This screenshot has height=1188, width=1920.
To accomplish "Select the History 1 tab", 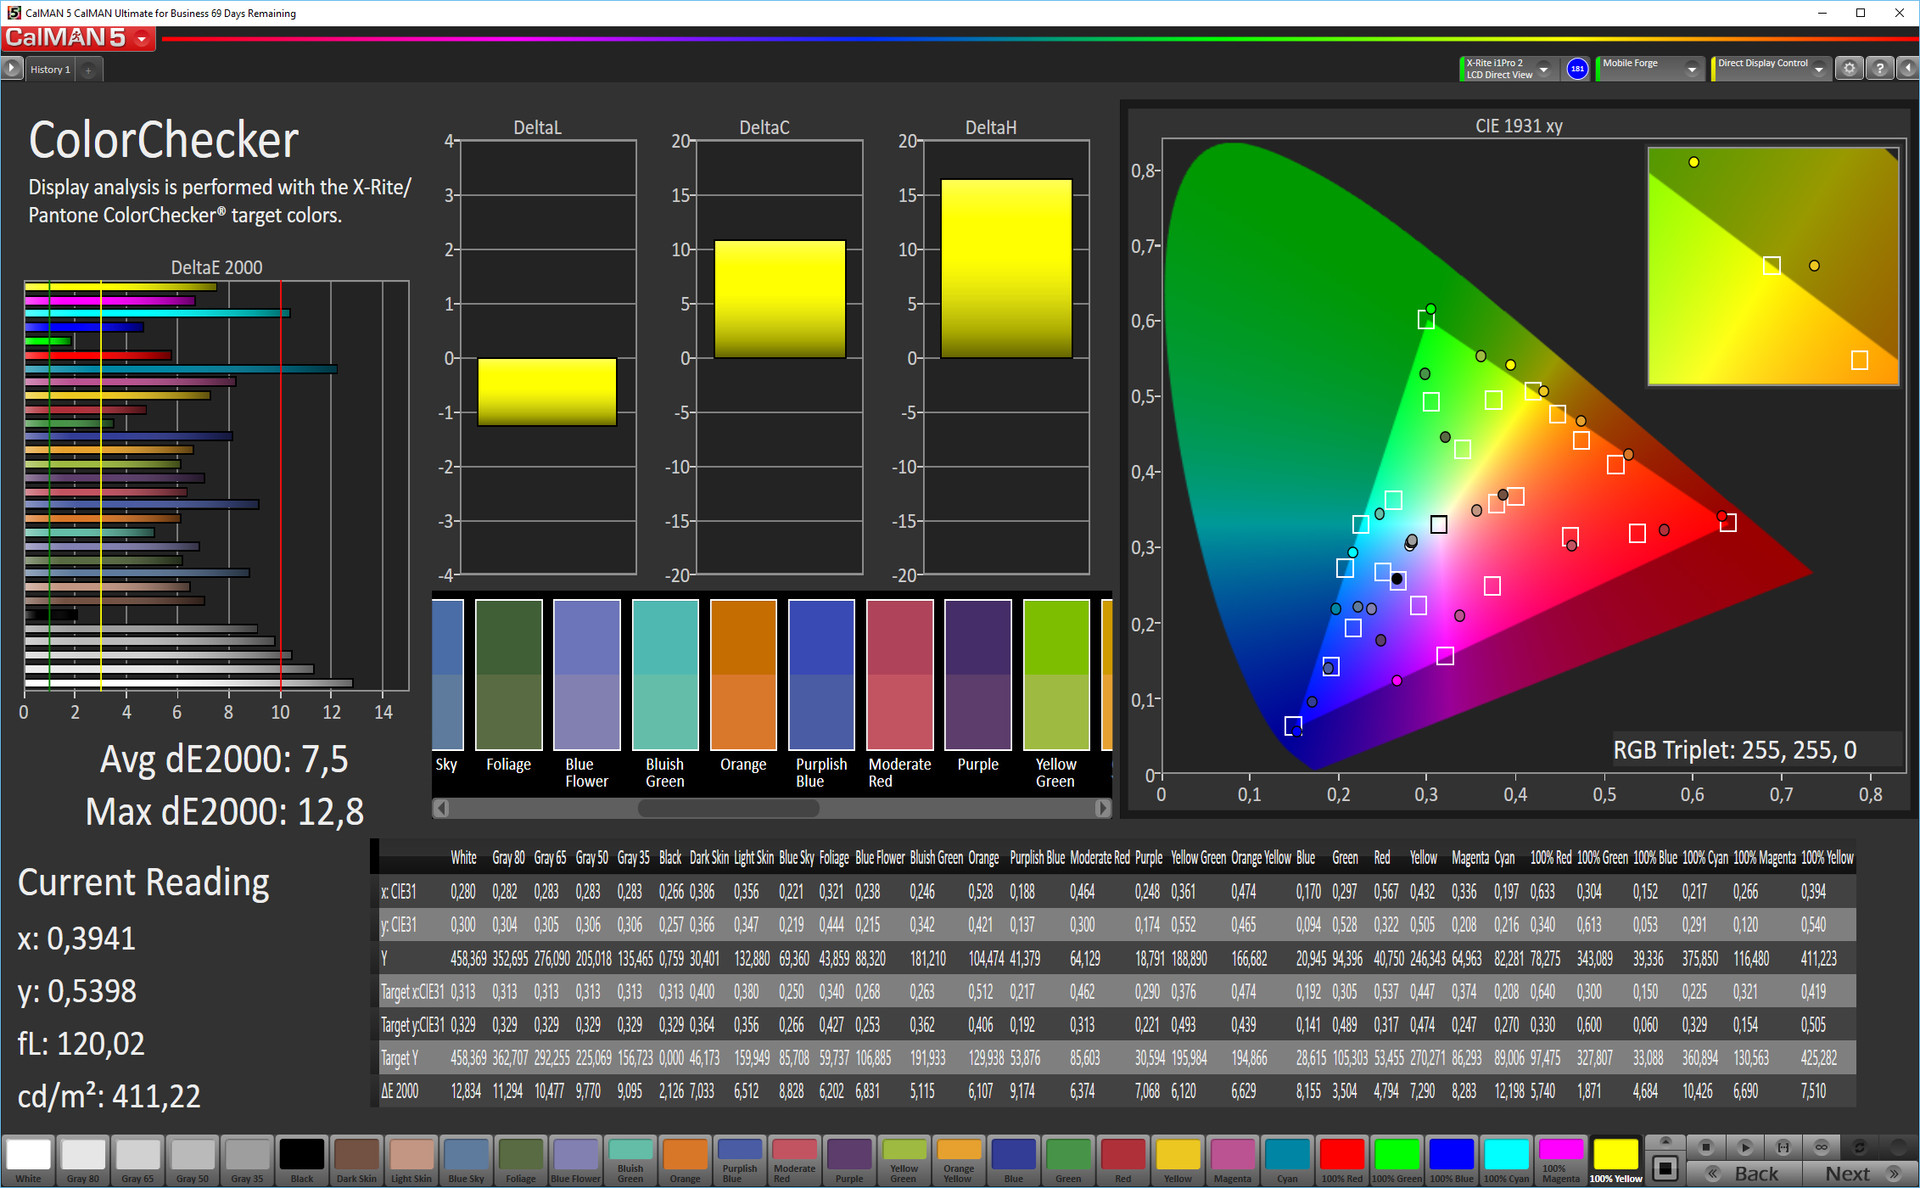I will pyautogui.click(x=50, y=70).
